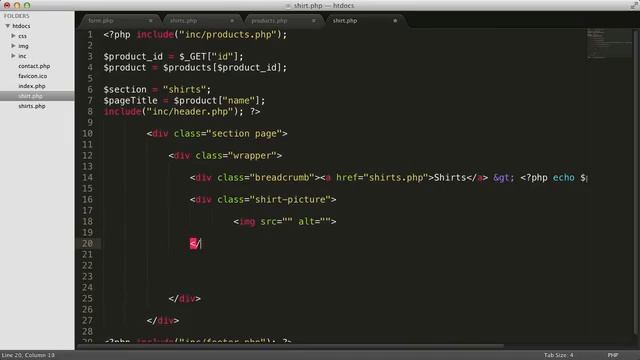
Task: Click class="shirt-picture" div on line 16
Action: pyautogui.click(x=263, y=200)
